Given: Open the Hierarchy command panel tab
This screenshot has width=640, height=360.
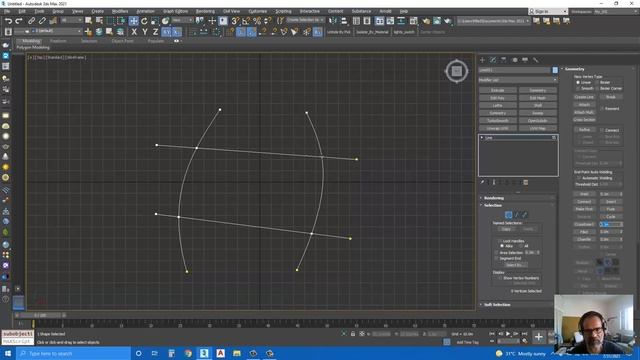Looking at the screenshot, I should tap(504, 60).
